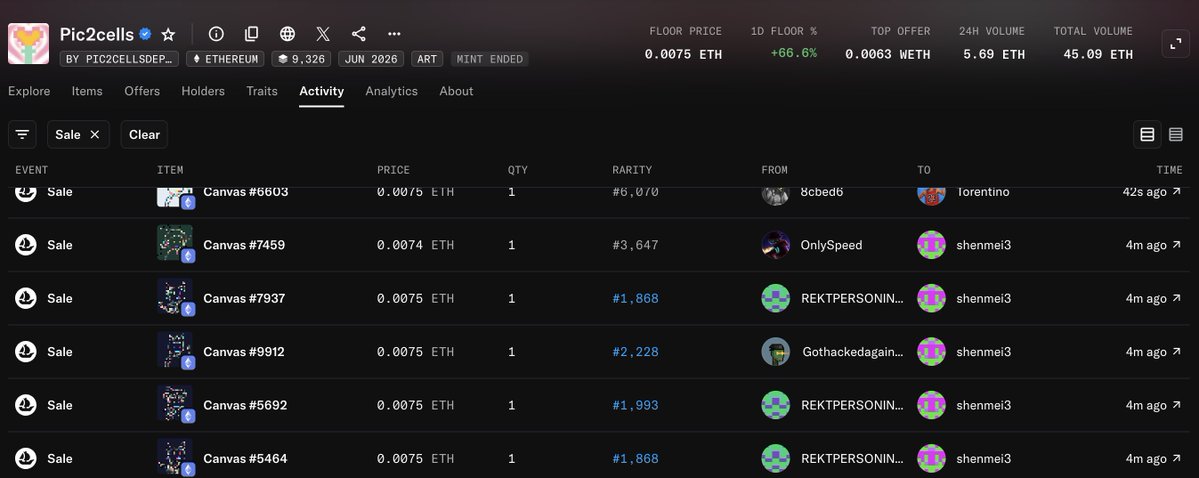Open the Holders tab
Image resolution: width=1199 pixels, height=478 pixels.
(x=203, y=91)
